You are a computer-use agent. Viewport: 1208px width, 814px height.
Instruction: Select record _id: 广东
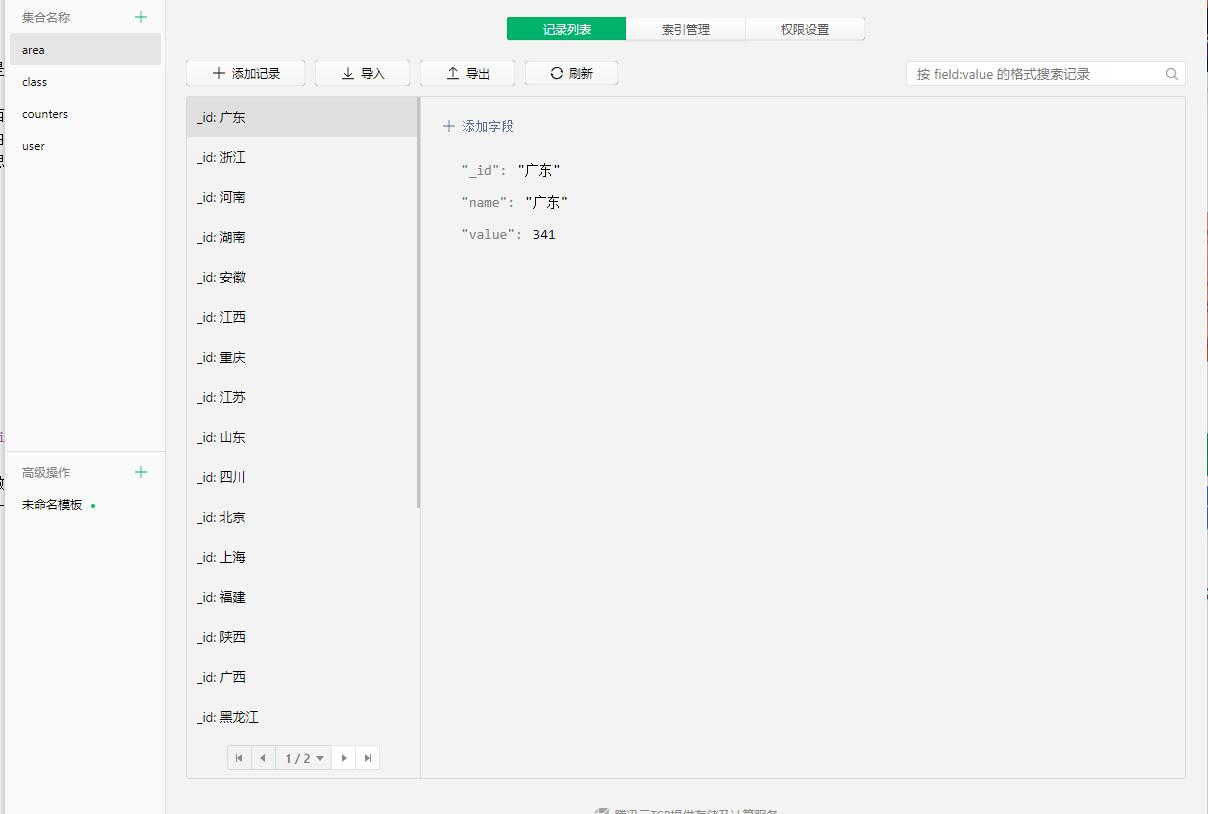tap(301, 117)
